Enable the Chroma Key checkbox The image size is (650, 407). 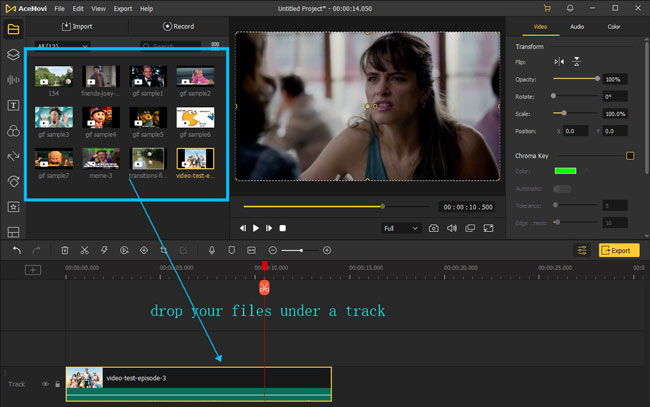click(630, 156)
